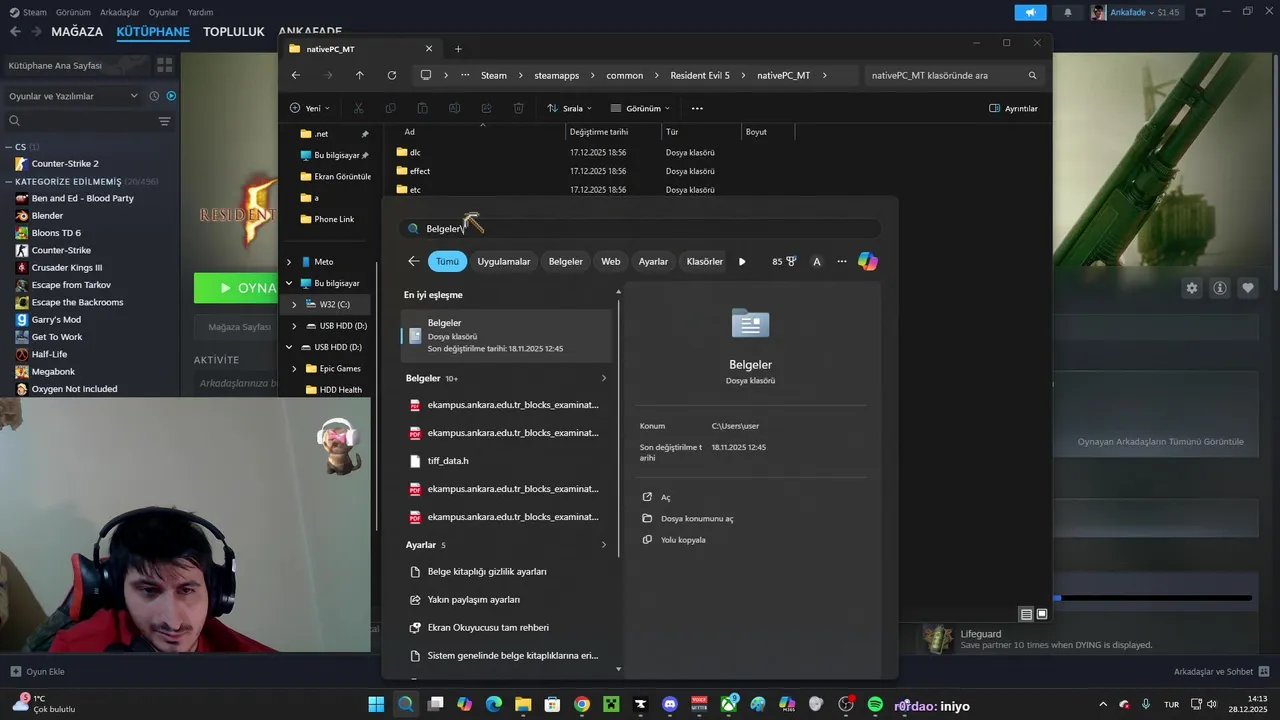Viewport: 1280px width, 720px height.
Task: Select Web search filter tab
Action: pos(610,261)
